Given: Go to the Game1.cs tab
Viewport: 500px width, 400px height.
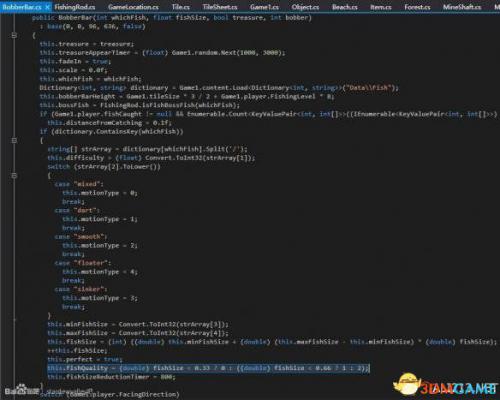Looking at the screenshot, I should [x=264, y=7].
